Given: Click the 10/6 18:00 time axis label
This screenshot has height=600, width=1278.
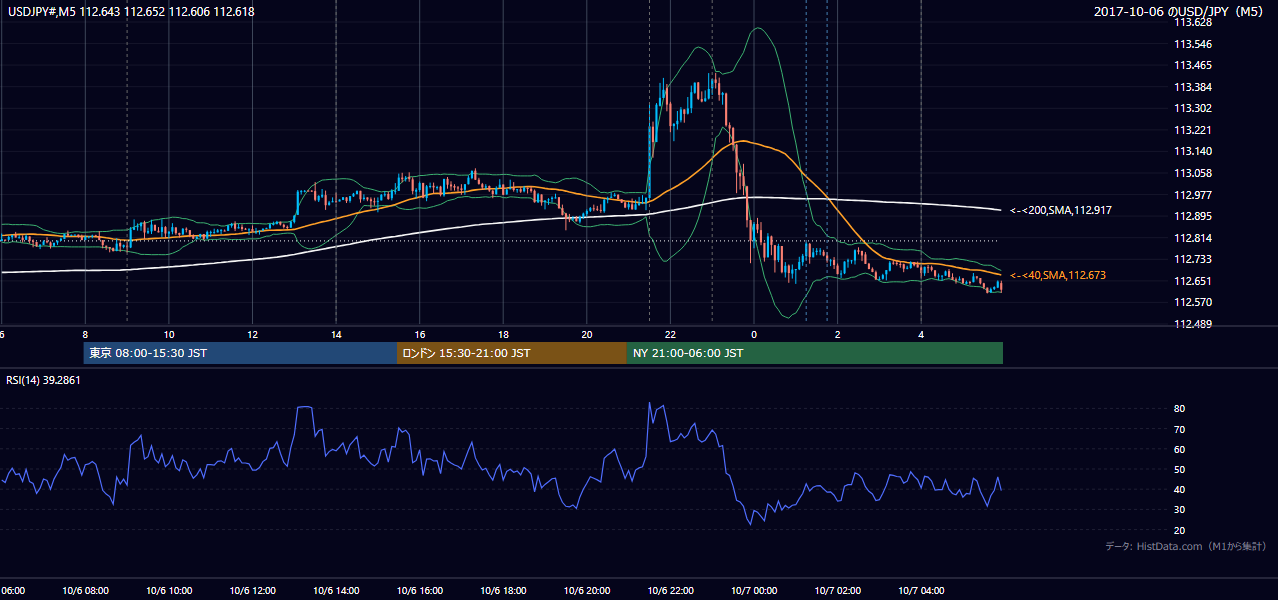Looking at the screenshot, I should point(503,591).
